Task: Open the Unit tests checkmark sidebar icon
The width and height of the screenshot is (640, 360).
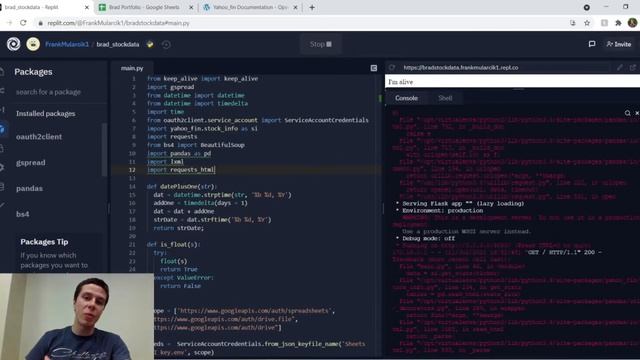Action: pyautogui.click(x=2, y=205)
